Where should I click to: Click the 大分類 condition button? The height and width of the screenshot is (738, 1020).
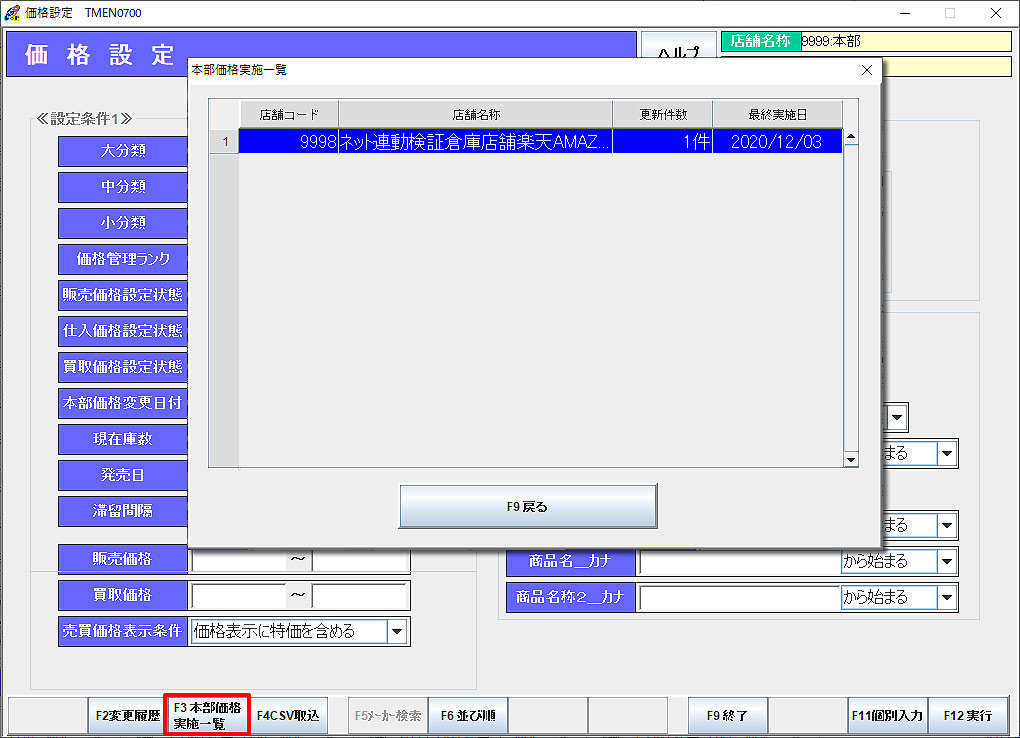(123, 151)
